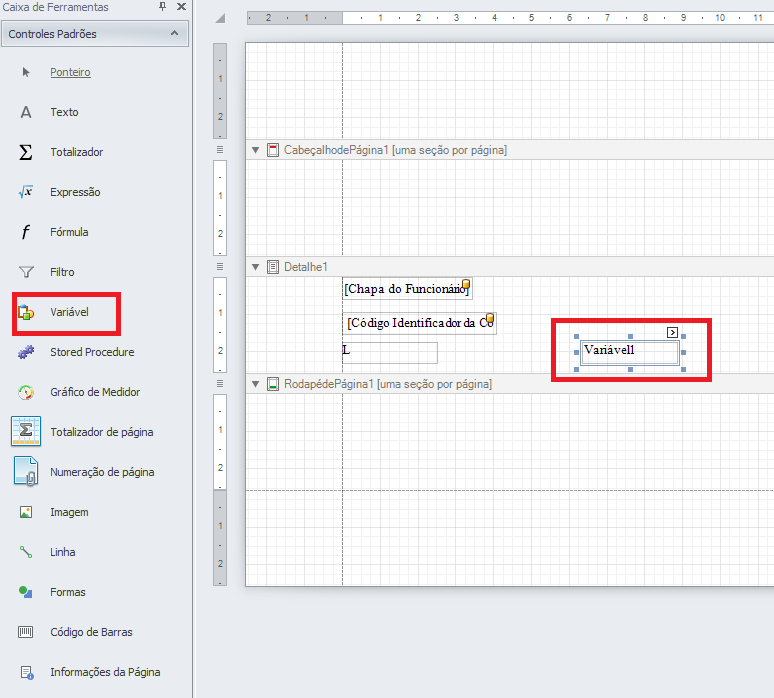Screen dimensions: 774x698
Task: Click the Linha label
Action: click(x=63, y=552)
